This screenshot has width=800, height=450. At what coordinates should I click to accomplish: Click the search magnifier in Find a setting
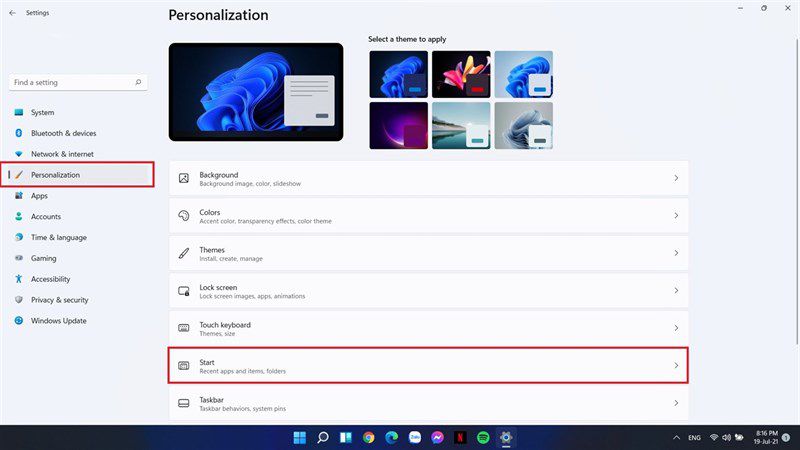(x=138, y=82)
